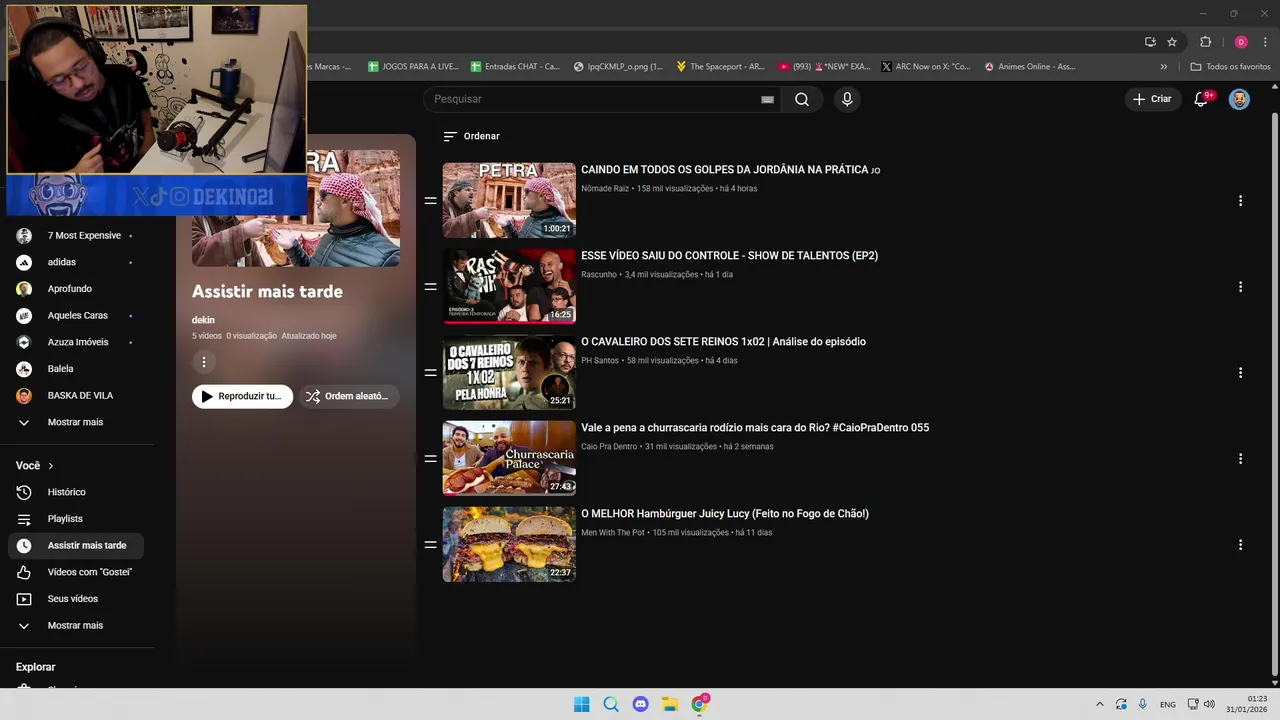Open playlist three-dot options menu

pos(204,362)
